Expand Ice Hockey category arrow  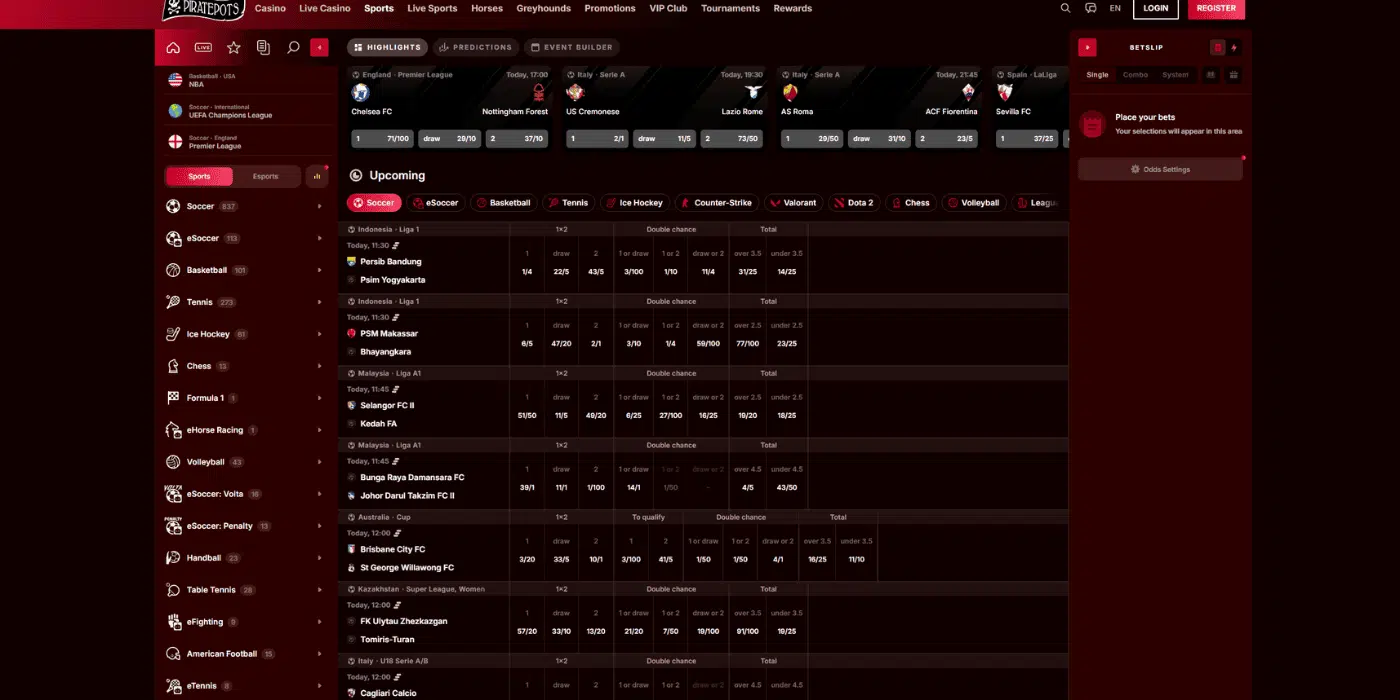tap(320, 334)
